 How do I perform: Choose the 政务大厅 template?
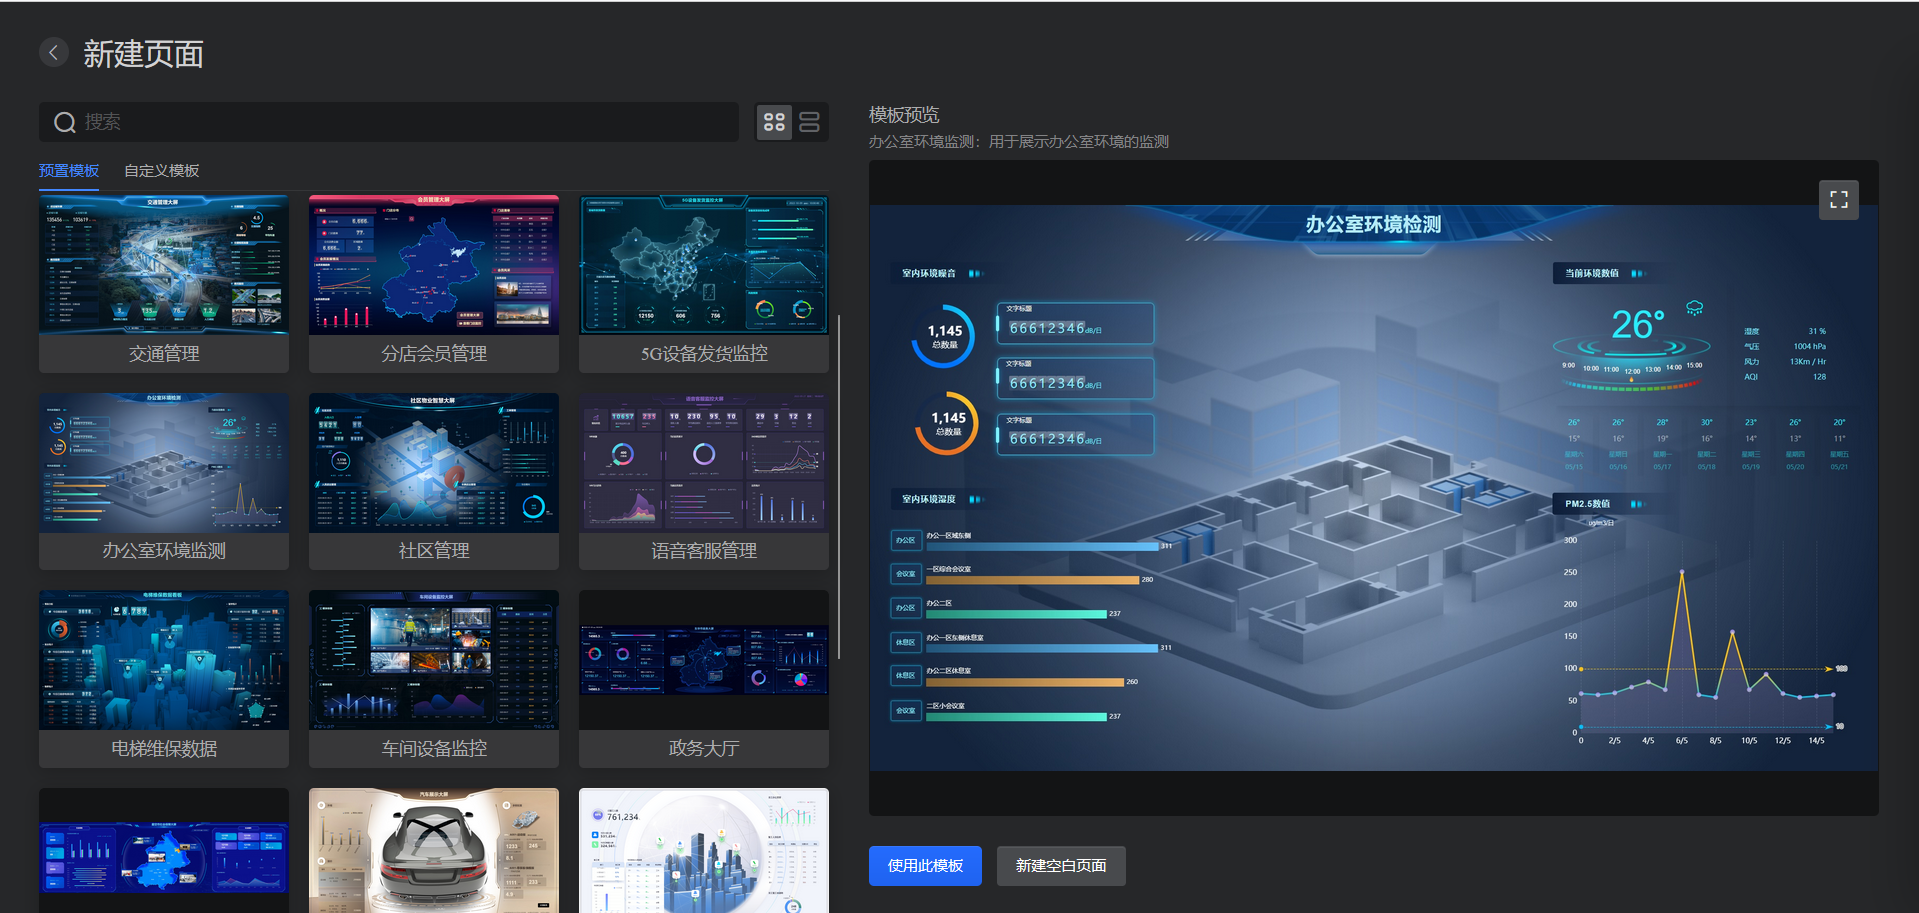tap(703, 659)
